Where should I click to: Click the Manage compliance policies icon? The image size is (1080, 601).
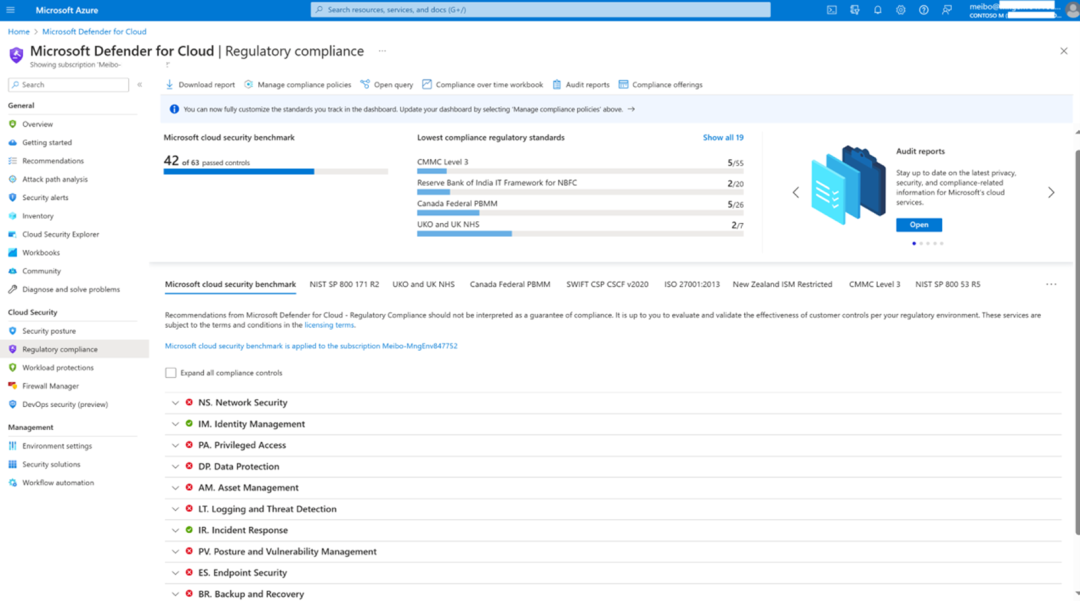[249, 85]
